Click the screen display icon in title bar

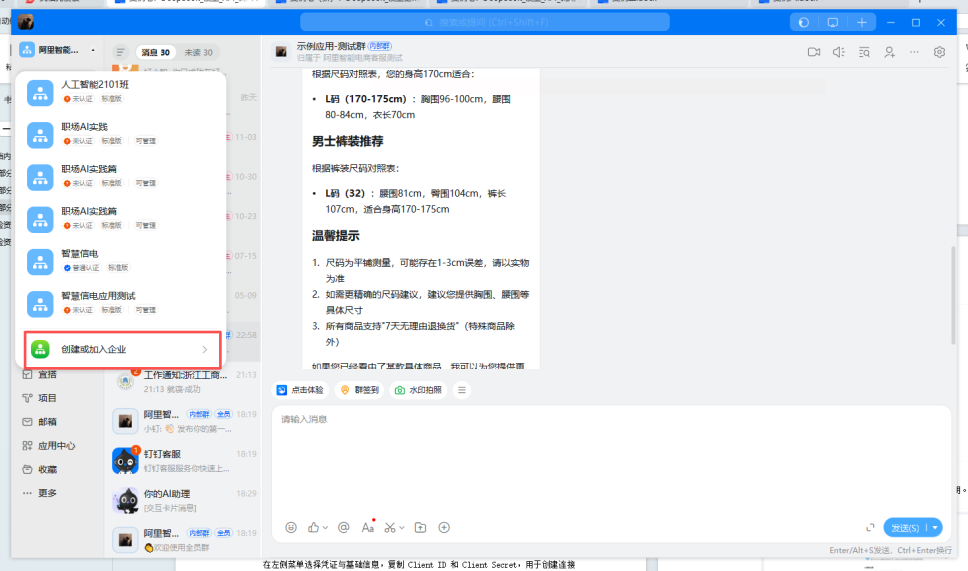833,22
